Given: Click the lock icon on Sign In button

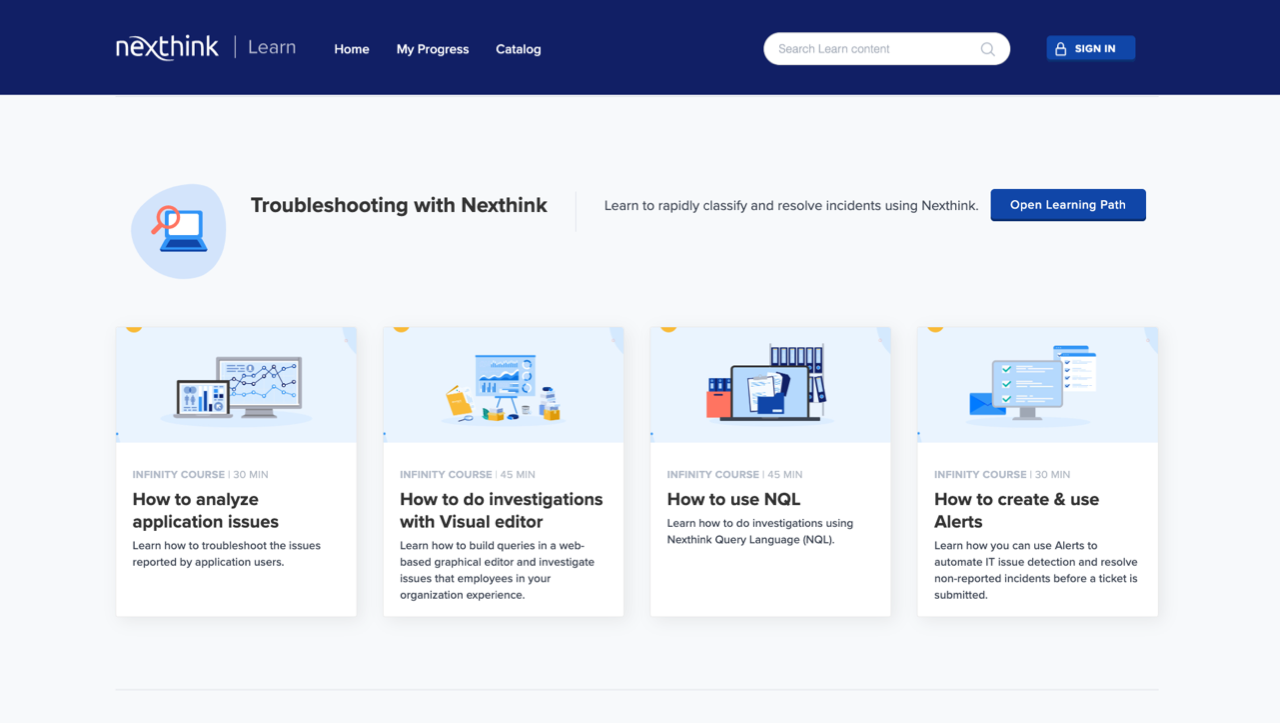Looking at the screenshot, I should [1060, 47].
